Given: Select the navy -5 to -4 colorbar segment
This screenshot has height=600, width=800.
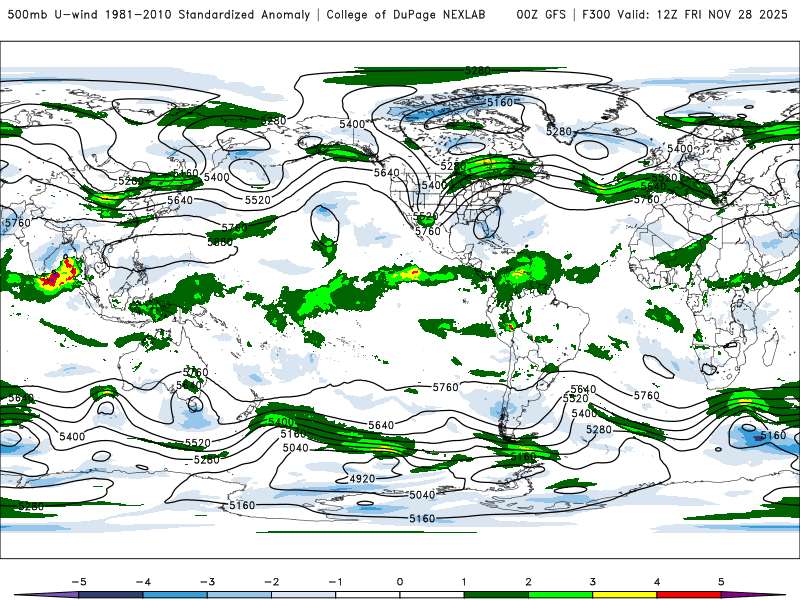Looking at the screenshot, I should pos(111,595).
